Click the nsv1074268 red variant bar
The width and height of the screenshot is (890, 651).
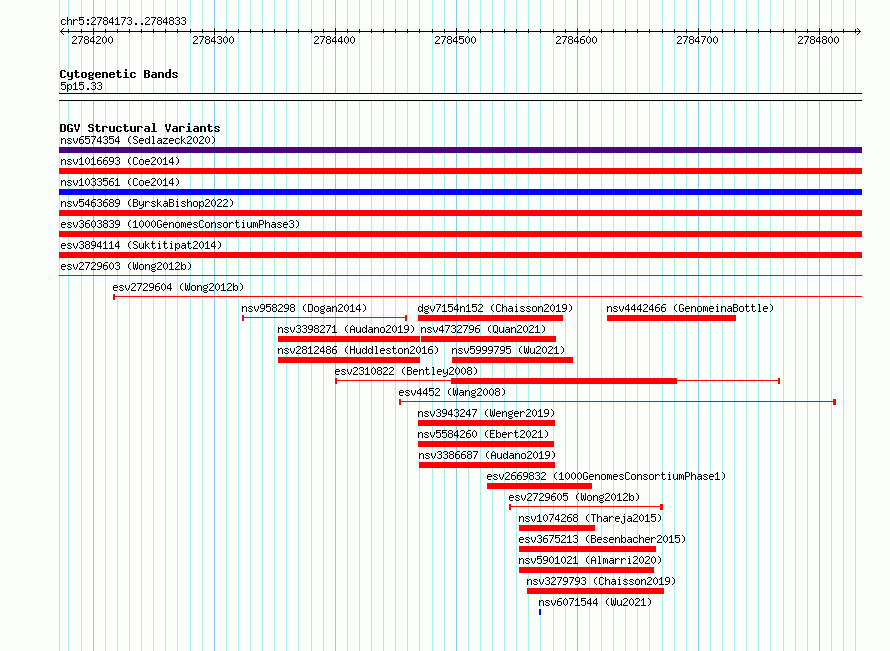pos(557,528)
